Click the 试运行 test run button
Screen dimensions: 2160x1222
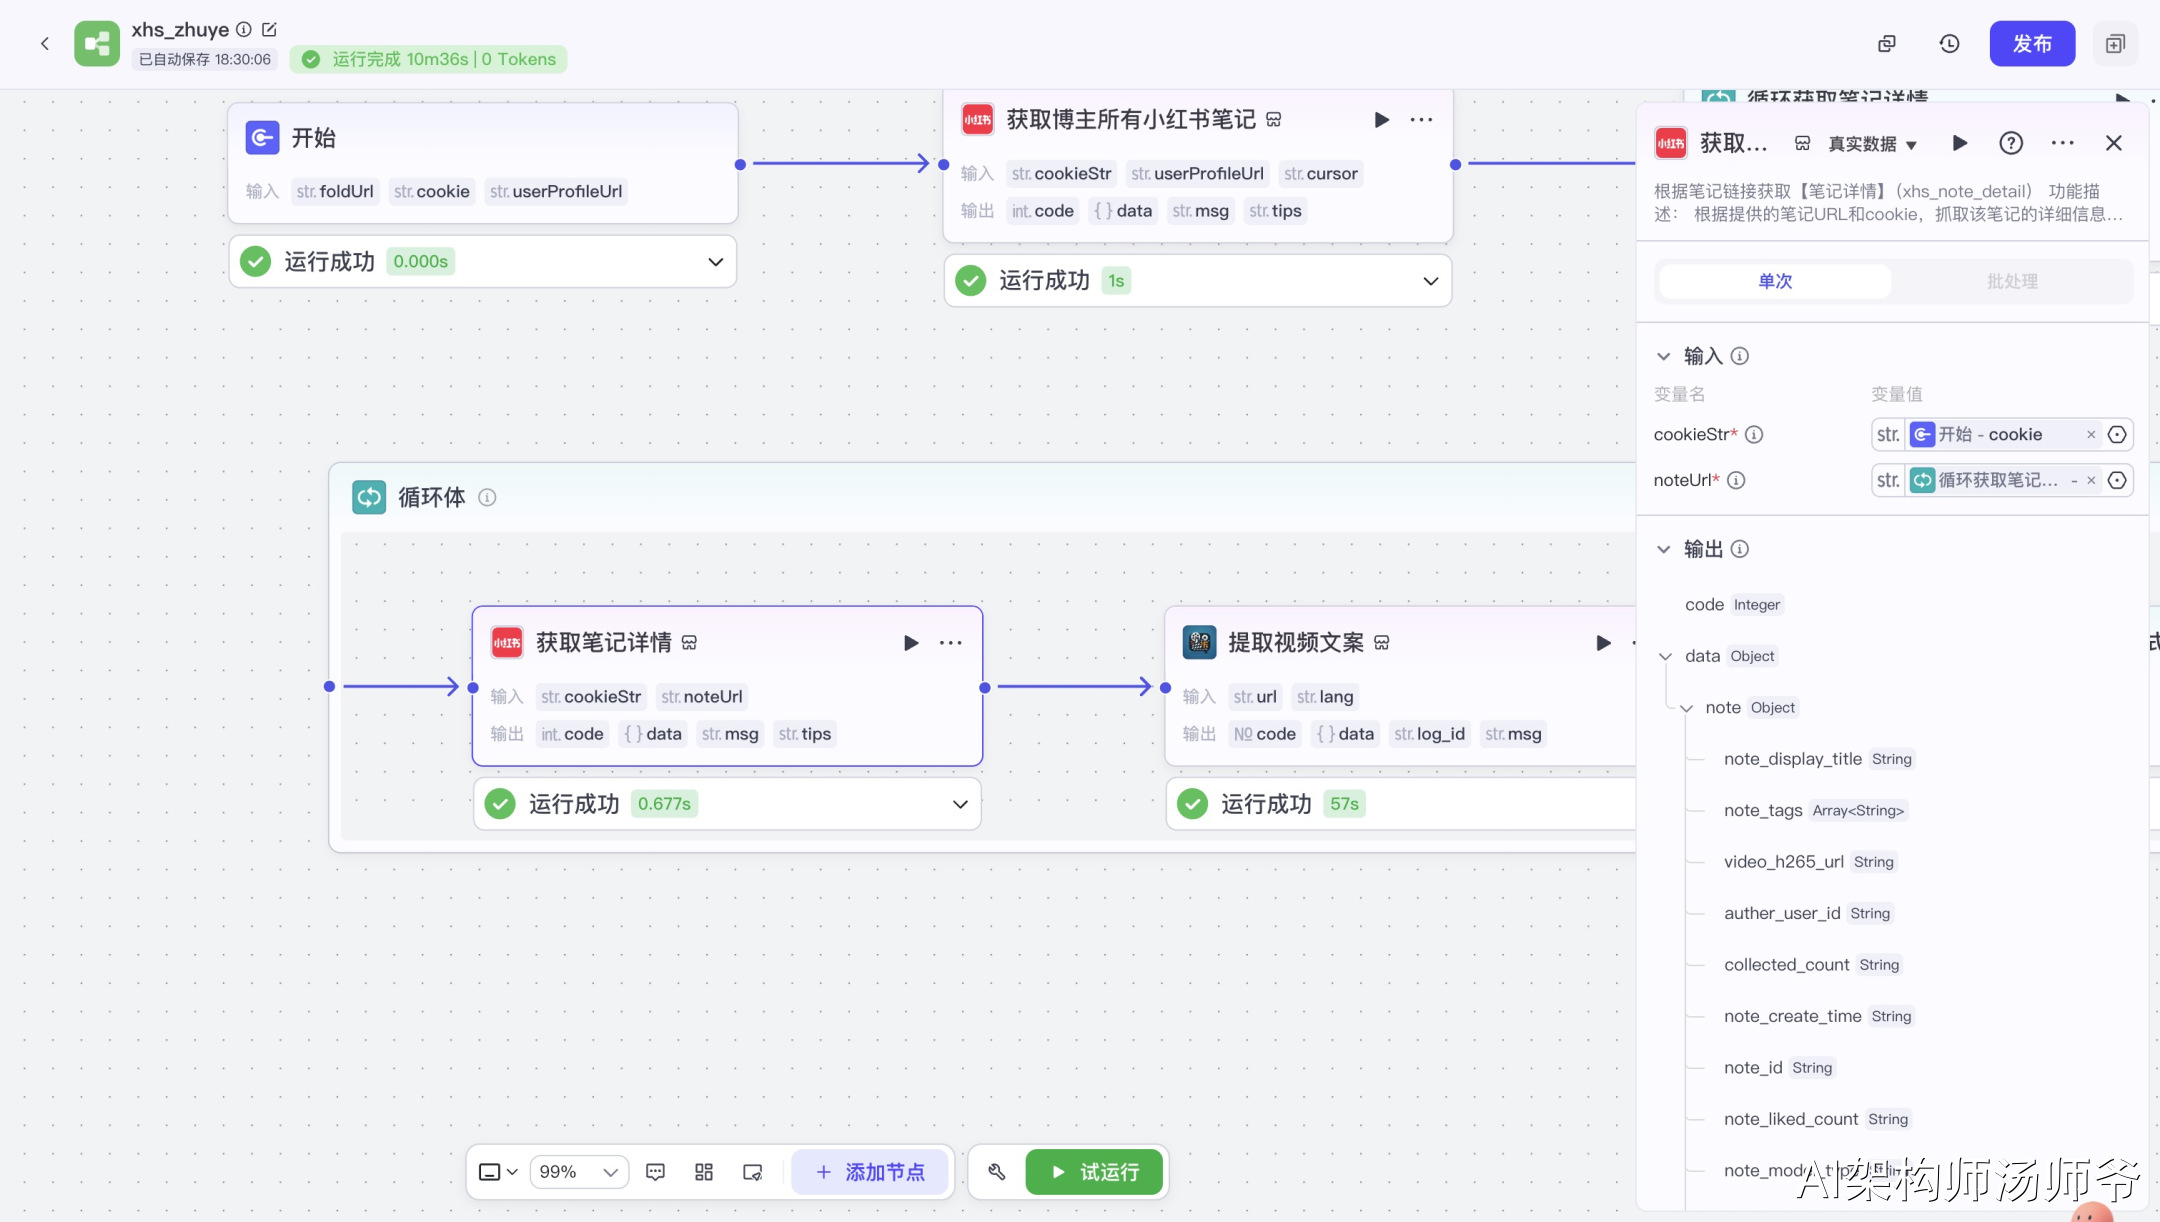point(1094,1171)
